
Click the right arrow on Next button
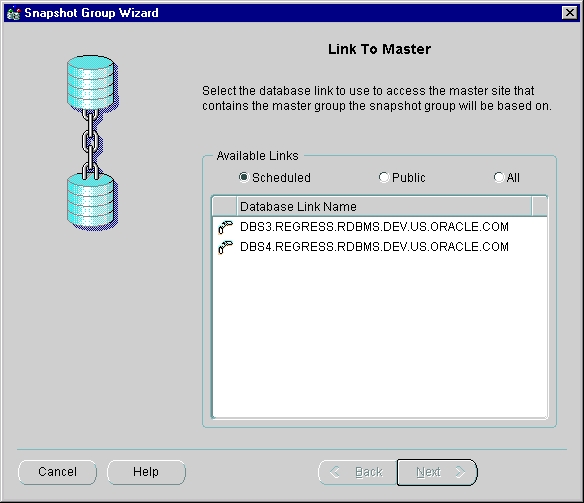(x=461, y=472)
